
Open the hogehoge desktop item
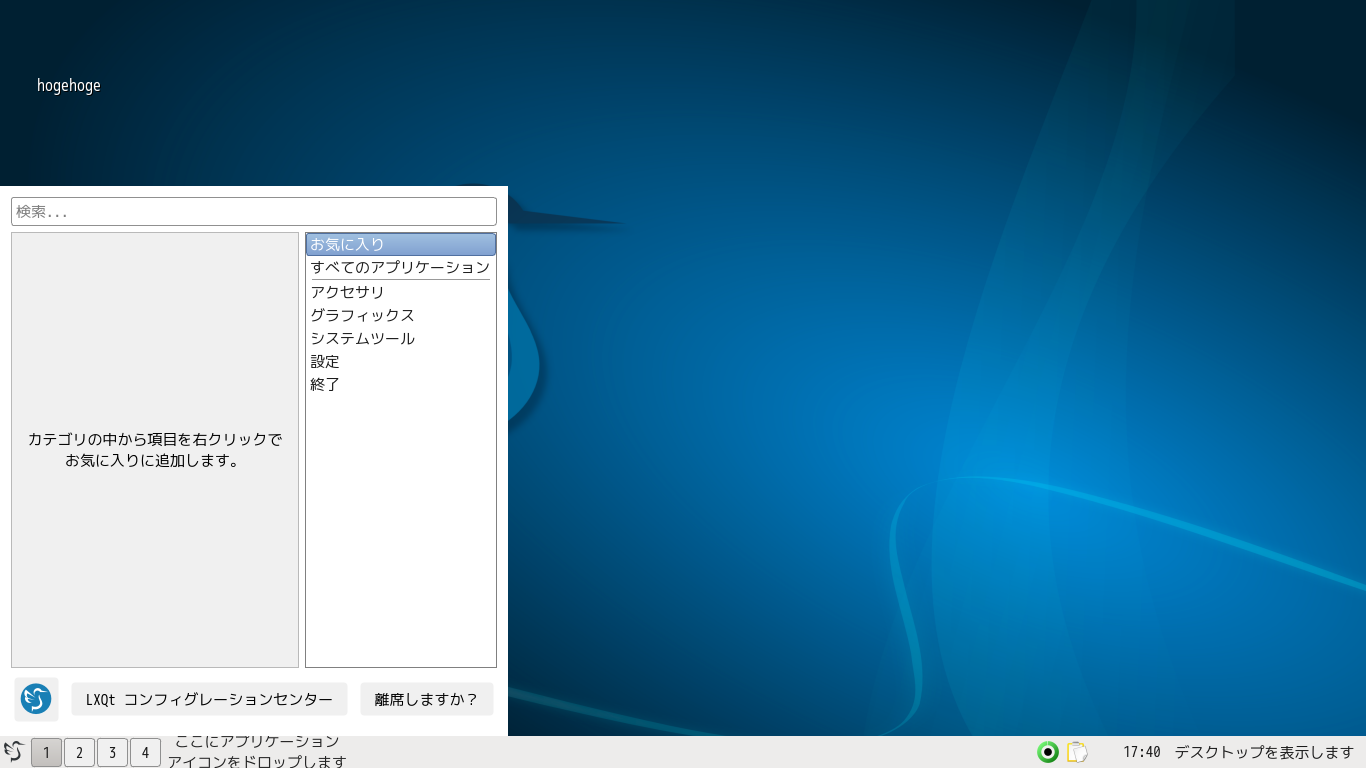68,86
